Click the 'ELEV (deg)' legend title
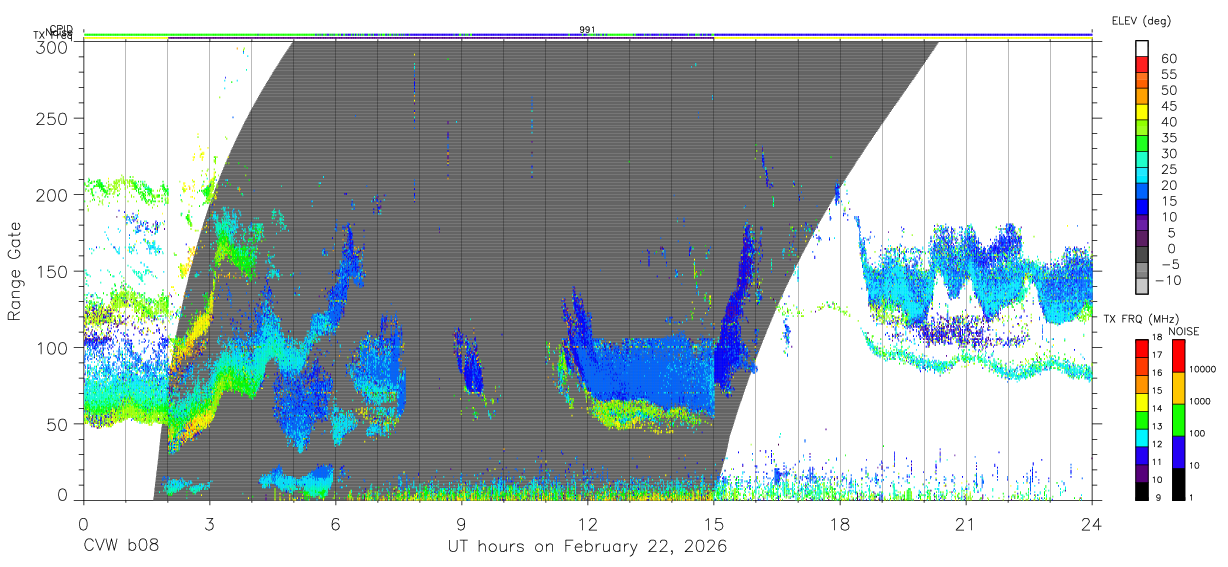This screenshot has width=1228, height=567. [1141, 20]
